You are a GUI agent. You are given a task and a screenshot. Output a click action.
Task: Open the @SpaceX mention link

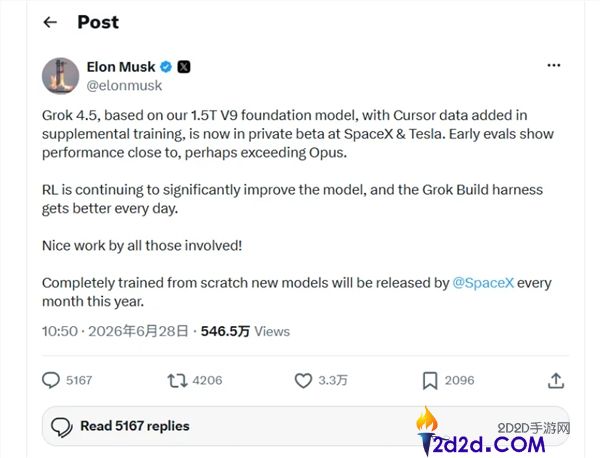(x=483, y=283)
